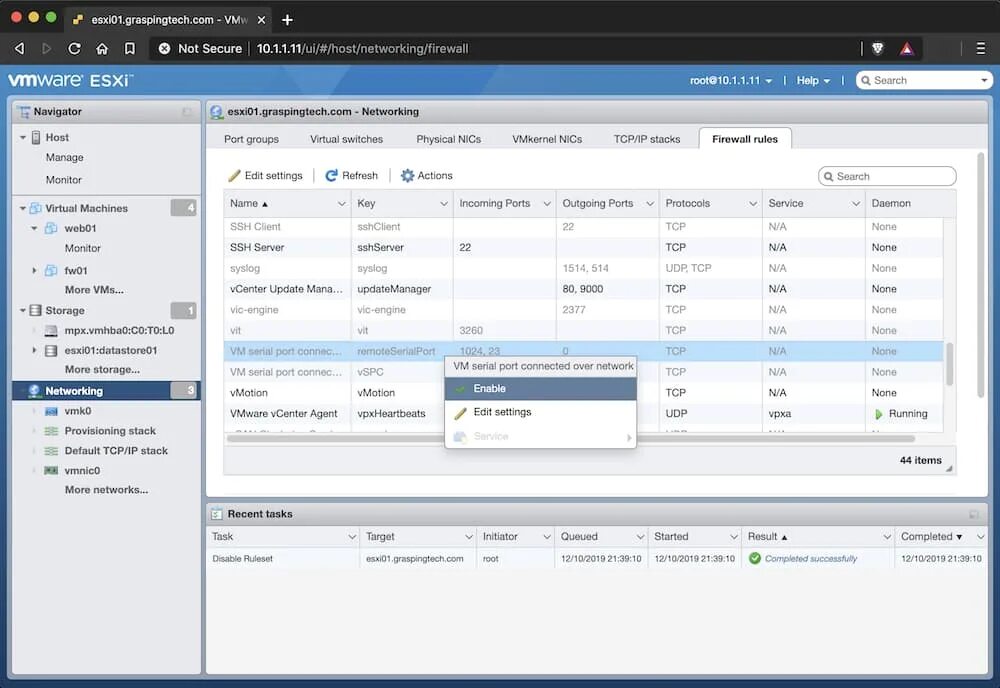Screen dimensions: 1000x688
Task: Click the Networking globe icon in Navigator
Action: pyautogui.click(x=34, y=391)
